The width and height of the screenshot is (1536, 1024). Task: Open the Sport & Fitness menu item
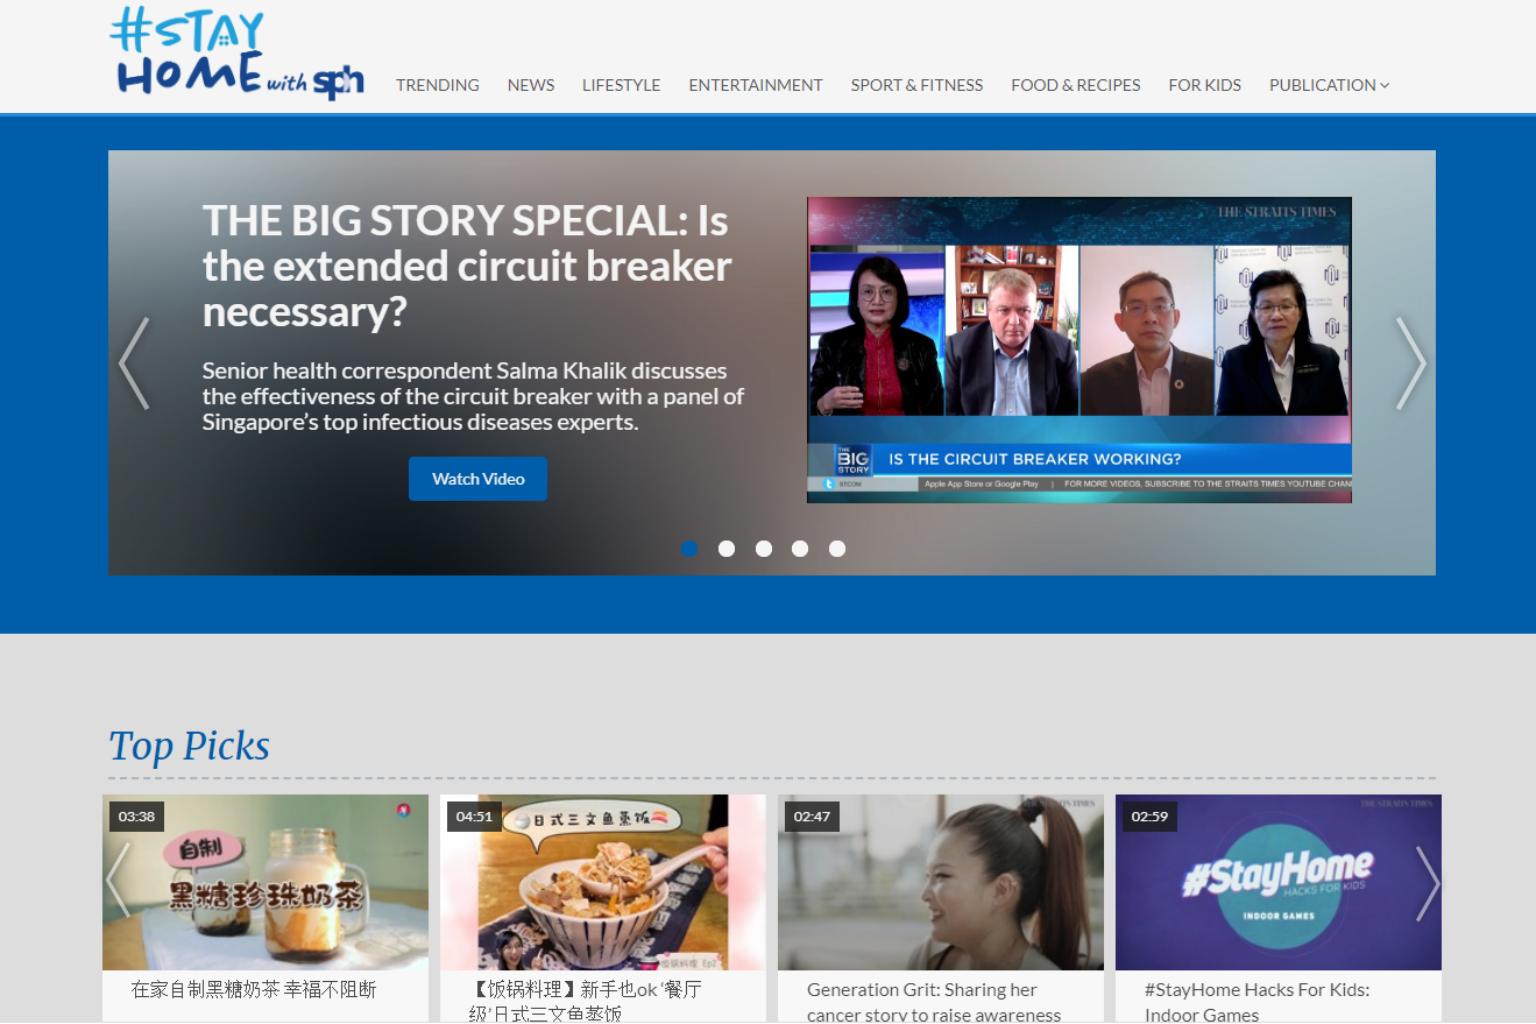coord(916,85)
